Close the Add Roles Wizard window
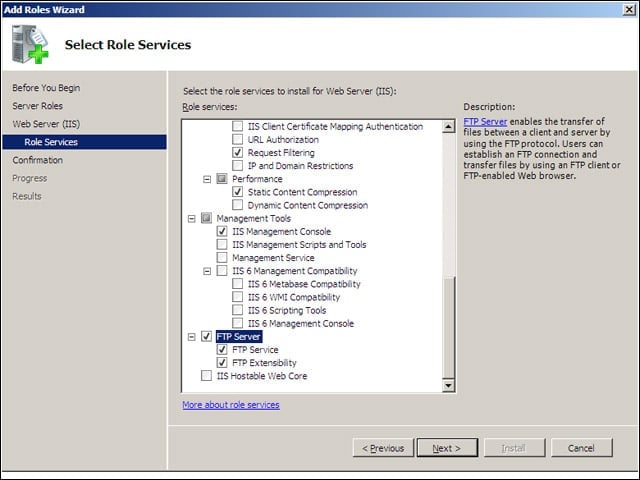 (629, 9)
